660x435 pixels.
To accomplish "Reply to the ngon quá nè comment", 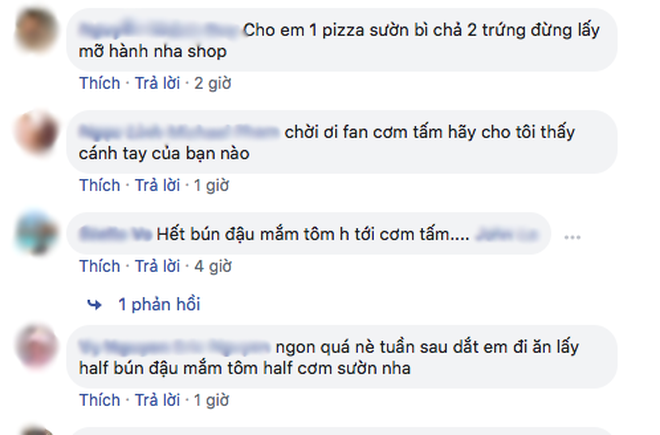I will 157,400.
